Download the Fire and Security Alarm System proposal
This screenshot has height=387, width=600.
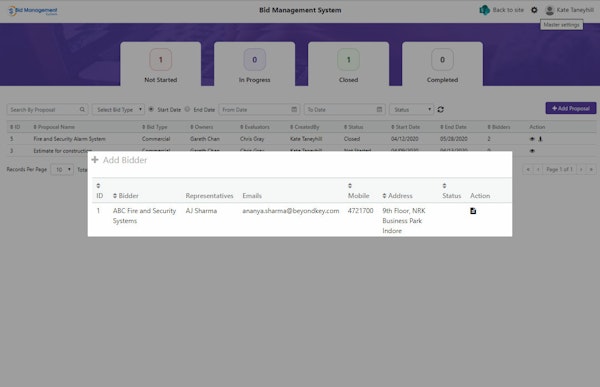point(540,139)
